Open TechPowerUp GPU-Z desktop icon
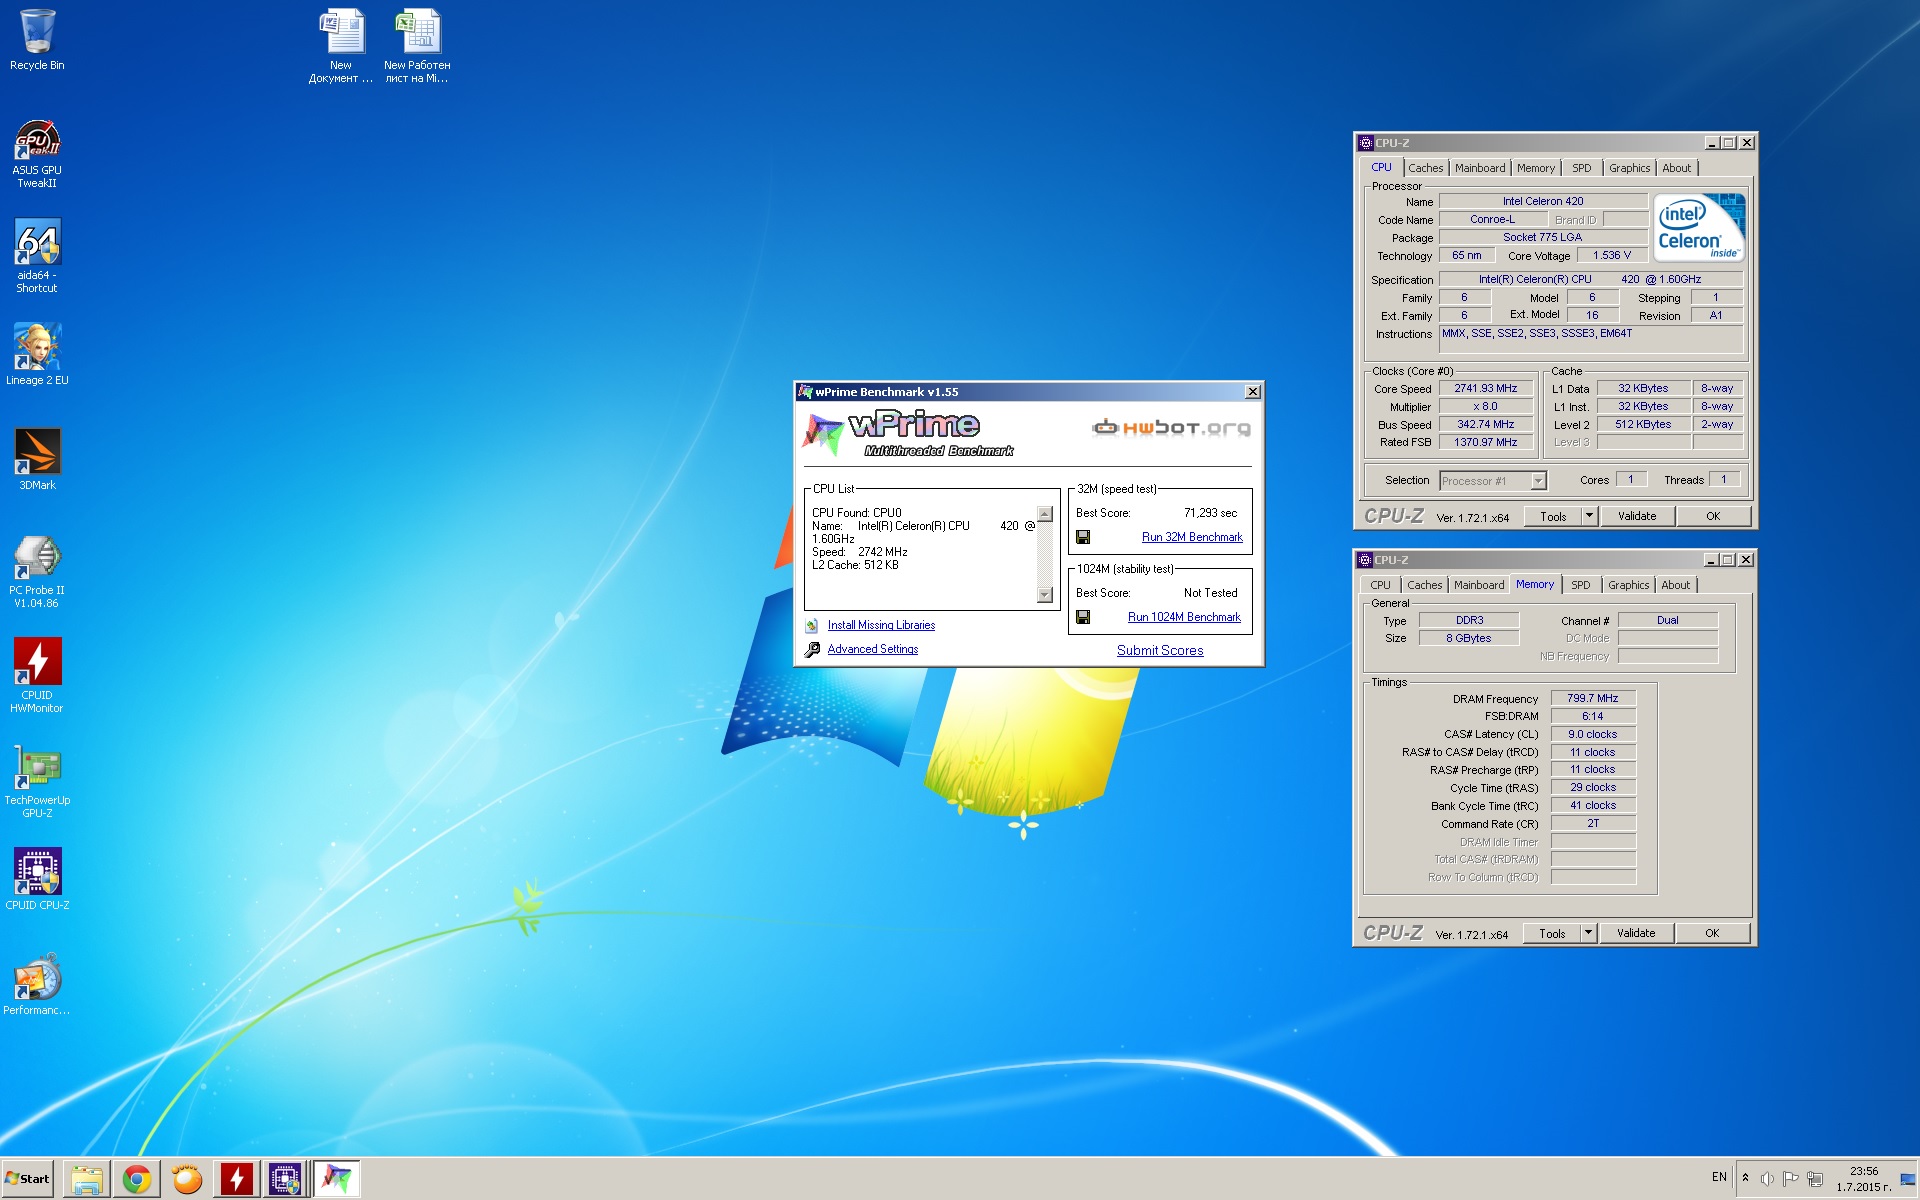This screenshot has width=1920, height=1200. [37, 781]
